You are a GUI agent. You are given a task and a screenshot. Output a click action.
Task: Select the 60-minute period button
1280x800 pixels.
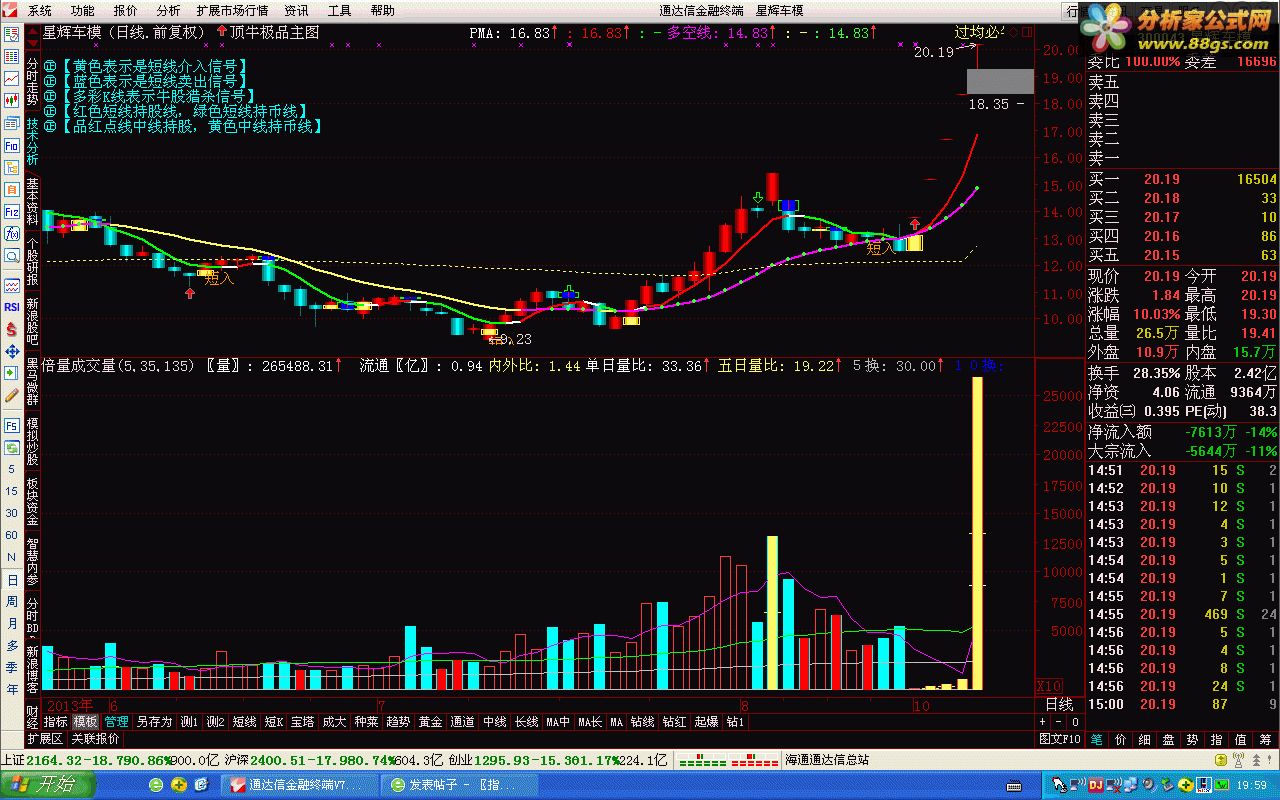coord(11,535)
